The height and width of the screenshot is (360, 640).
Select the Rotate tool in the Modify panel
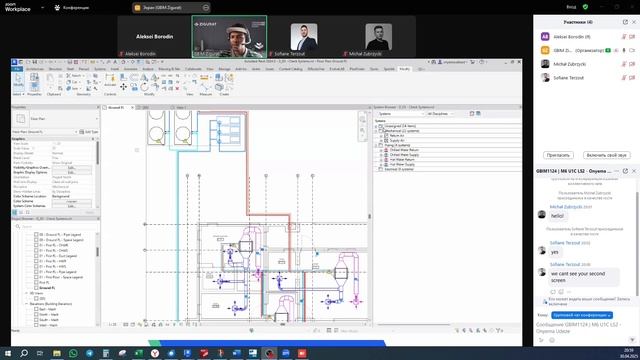tap(144, 87)
